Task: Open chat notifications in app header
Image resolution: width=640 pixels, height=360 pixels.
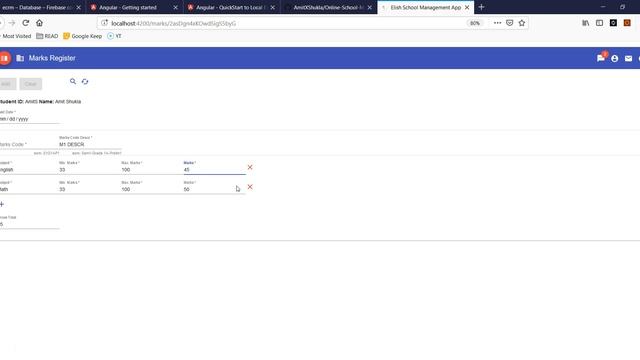Action: pos(601,58)
